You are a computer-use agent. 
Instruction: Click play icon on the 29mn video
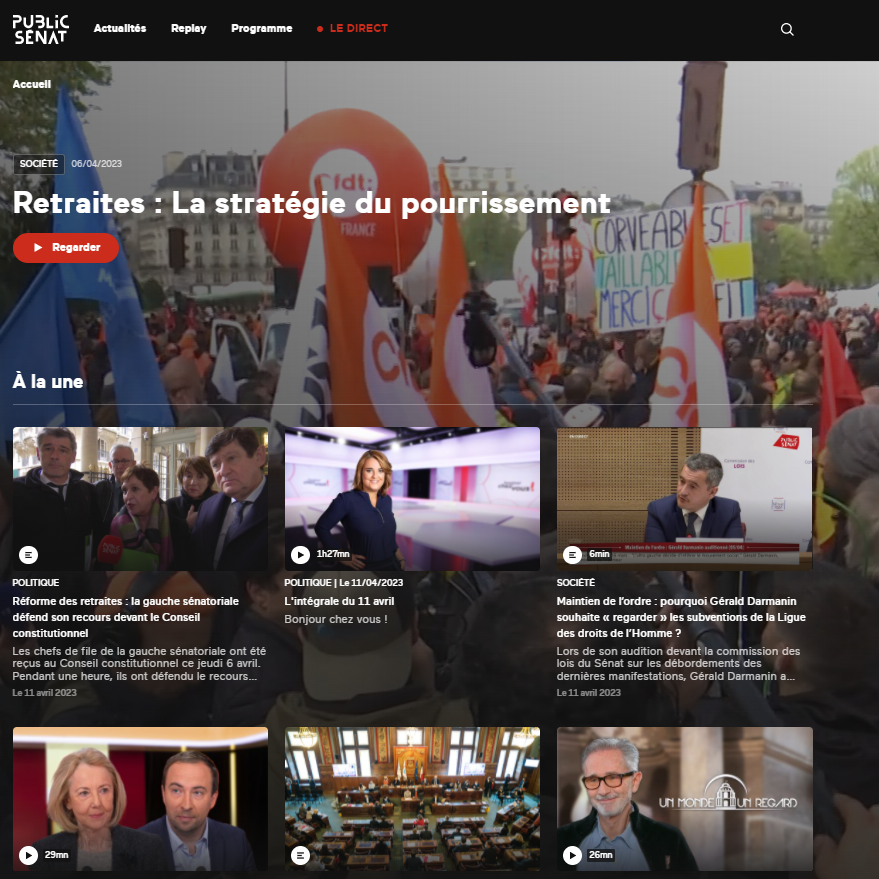click(x=28, y=855)
